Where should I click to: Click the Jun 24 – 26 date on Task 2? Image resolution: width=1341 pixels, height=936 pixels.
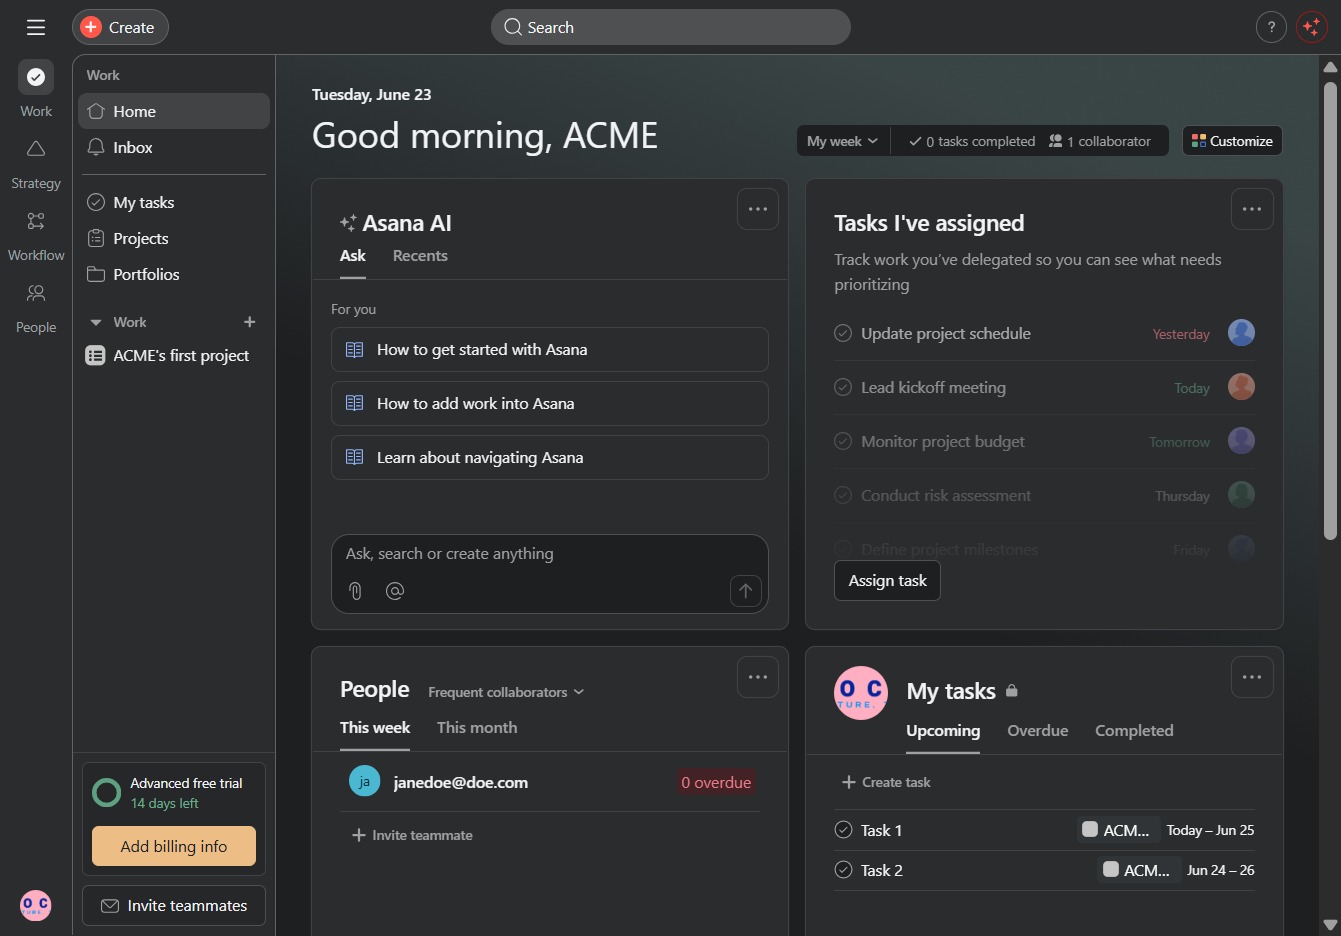[1220, 870]
